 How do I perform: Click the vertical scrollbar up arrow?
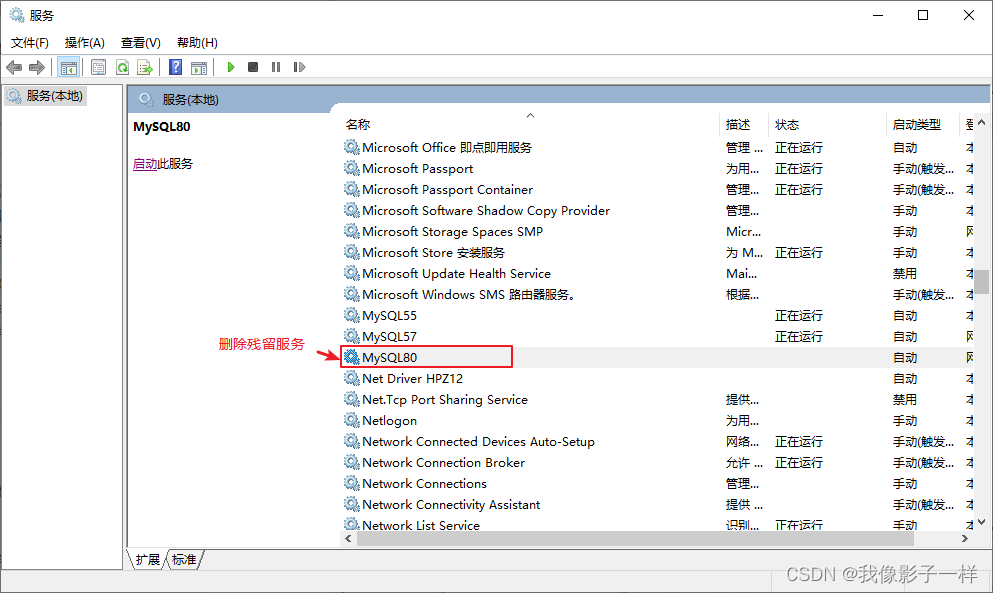(982, 122)
